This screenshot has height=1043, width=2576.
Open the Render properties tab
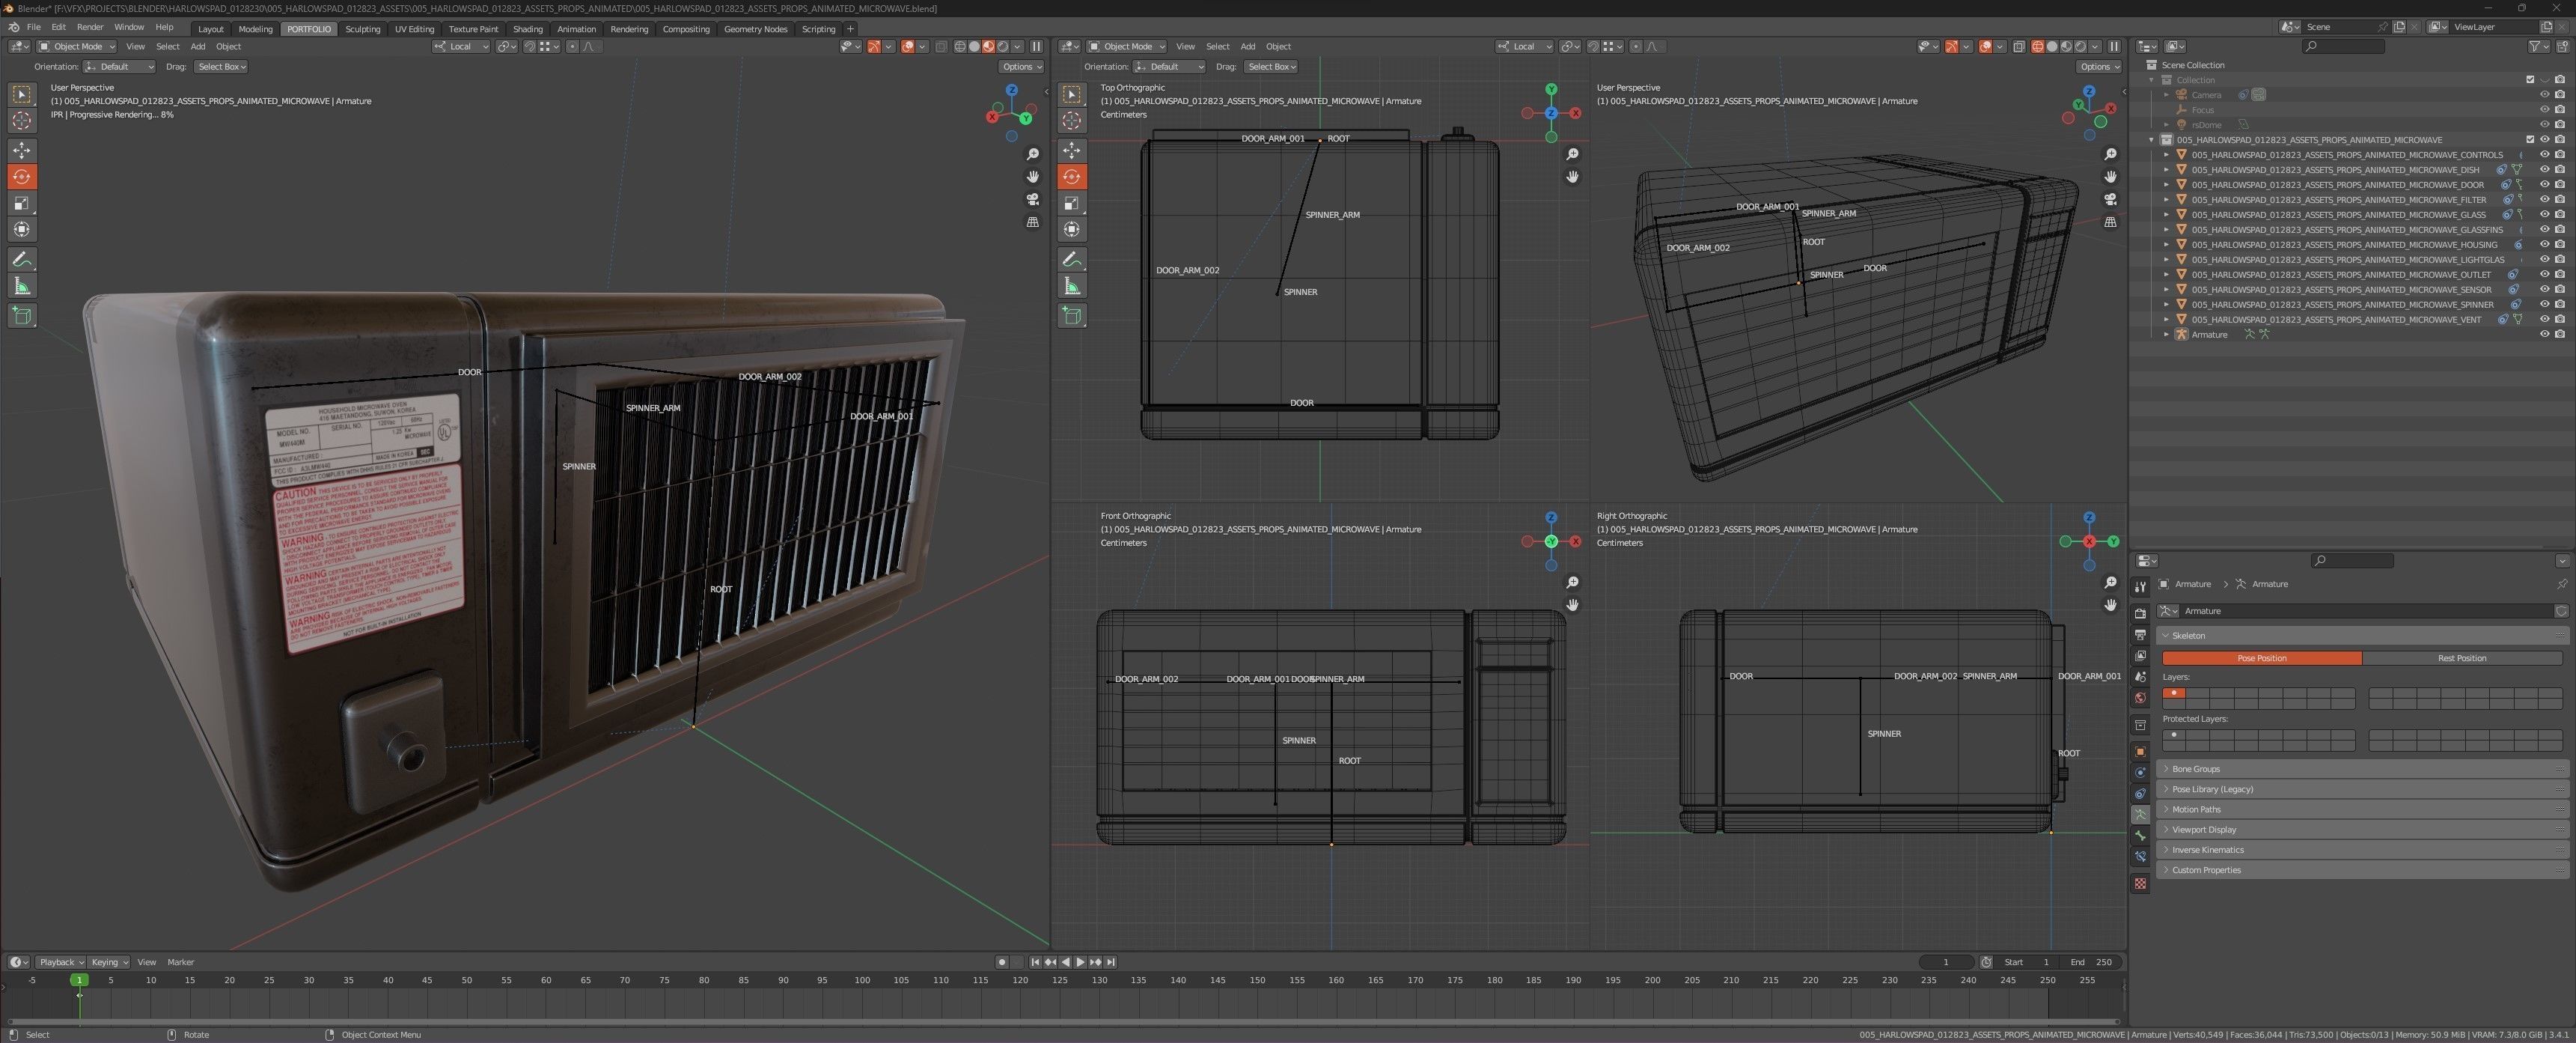[2140, 613]
